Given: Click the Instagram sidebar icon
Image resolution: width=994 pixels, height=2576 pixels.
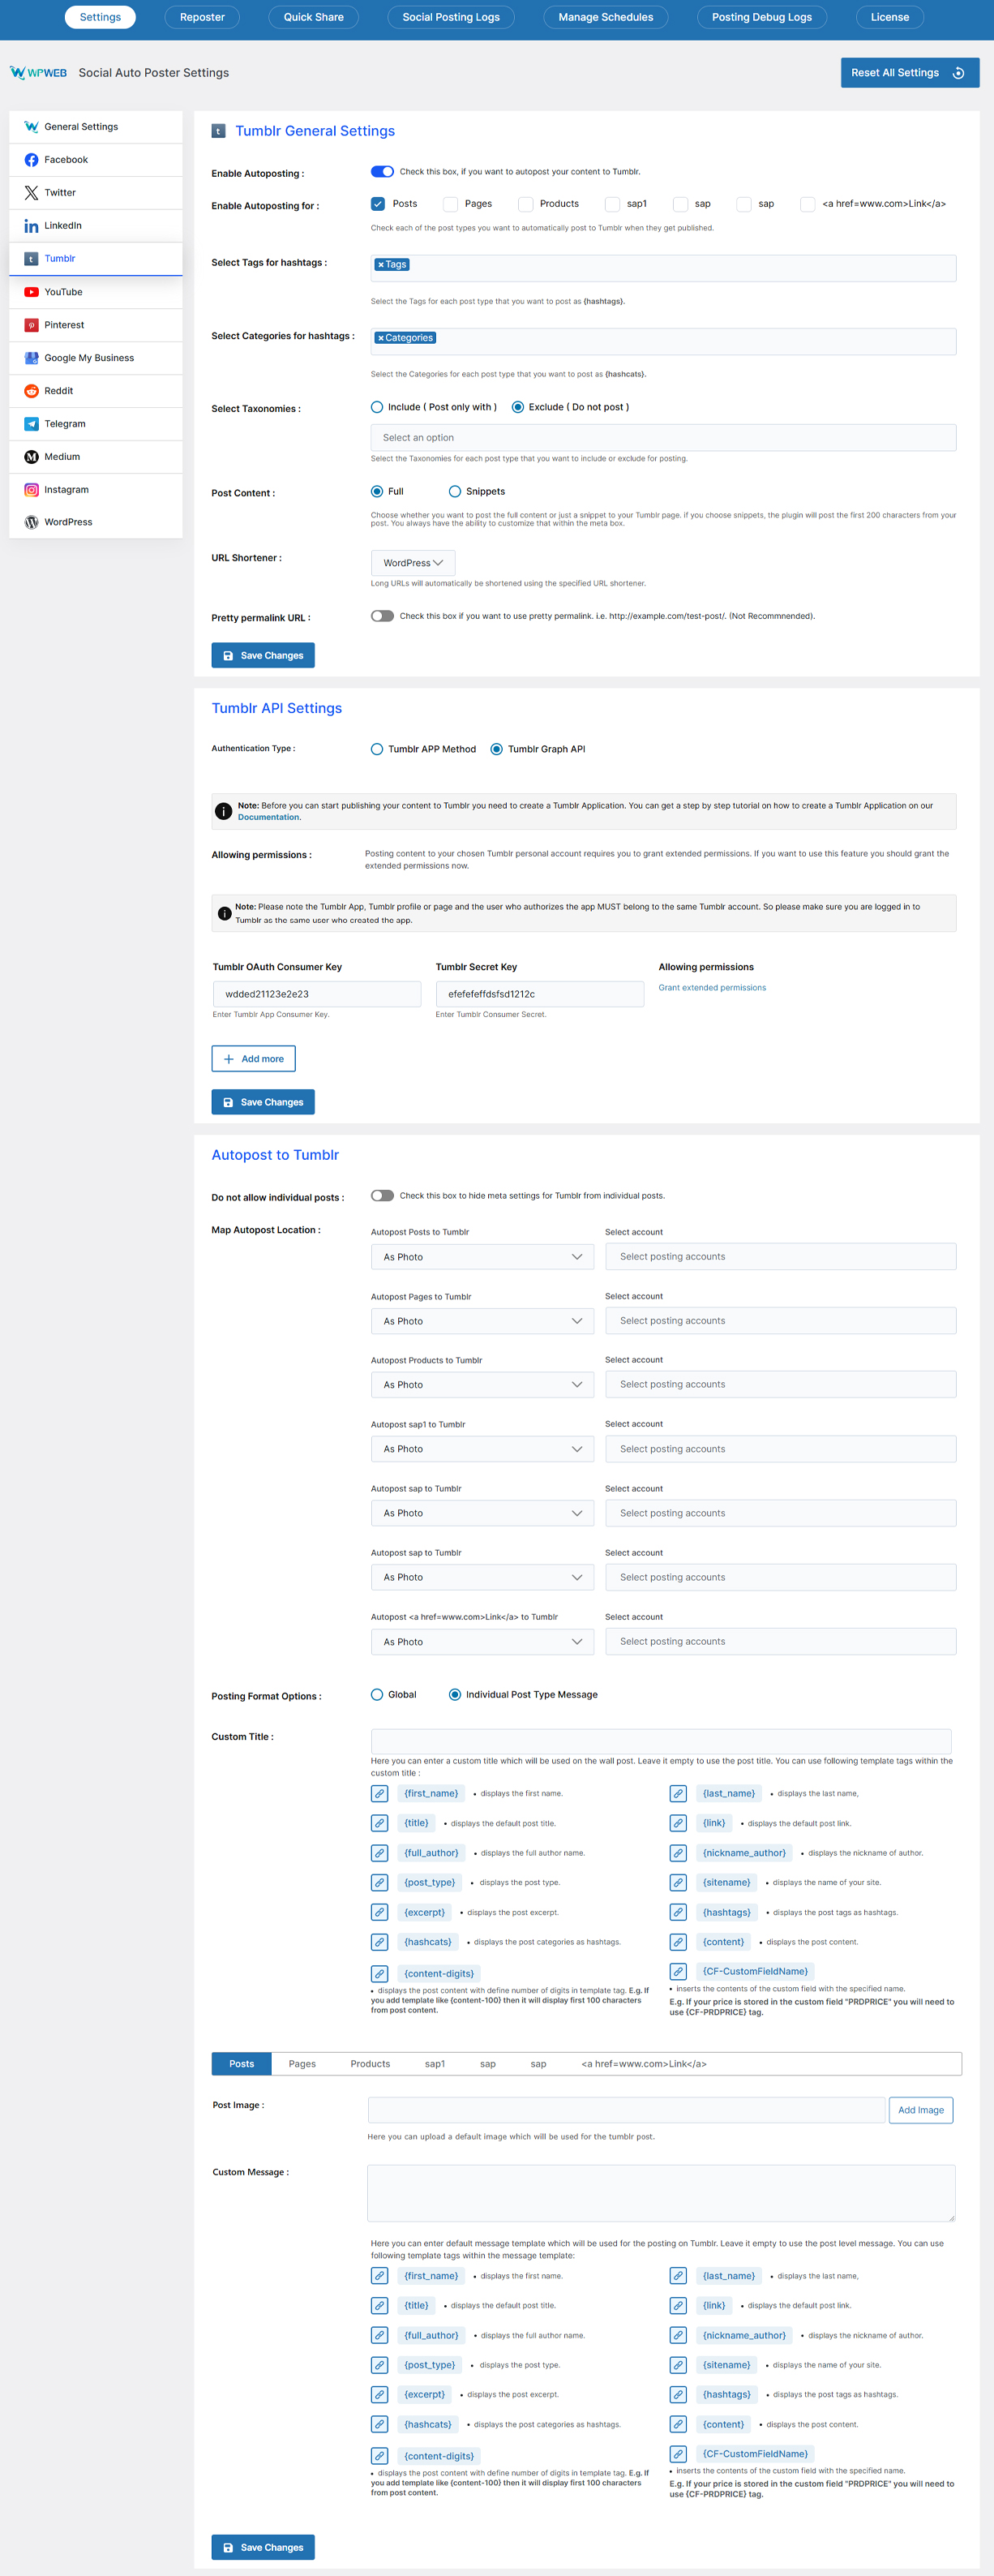Looking at the screenshot, I should 31,490.
